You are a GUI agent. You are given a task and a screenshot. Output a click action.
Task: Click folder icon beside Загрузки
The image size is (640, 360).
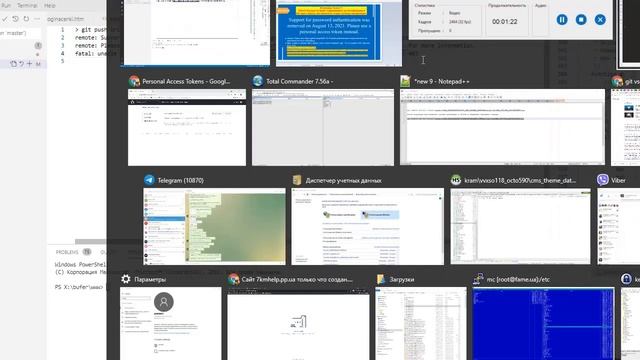(381, 279)
